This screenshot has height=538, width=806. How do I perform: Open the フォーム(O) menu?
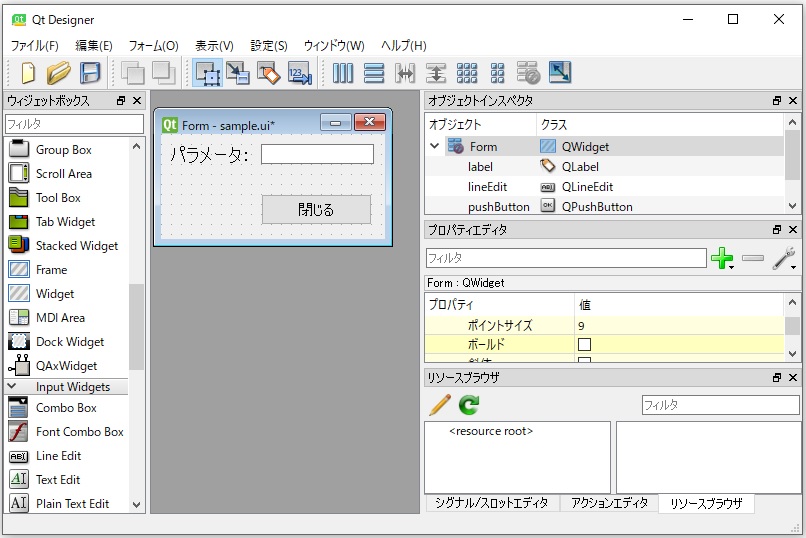[153, 46]
